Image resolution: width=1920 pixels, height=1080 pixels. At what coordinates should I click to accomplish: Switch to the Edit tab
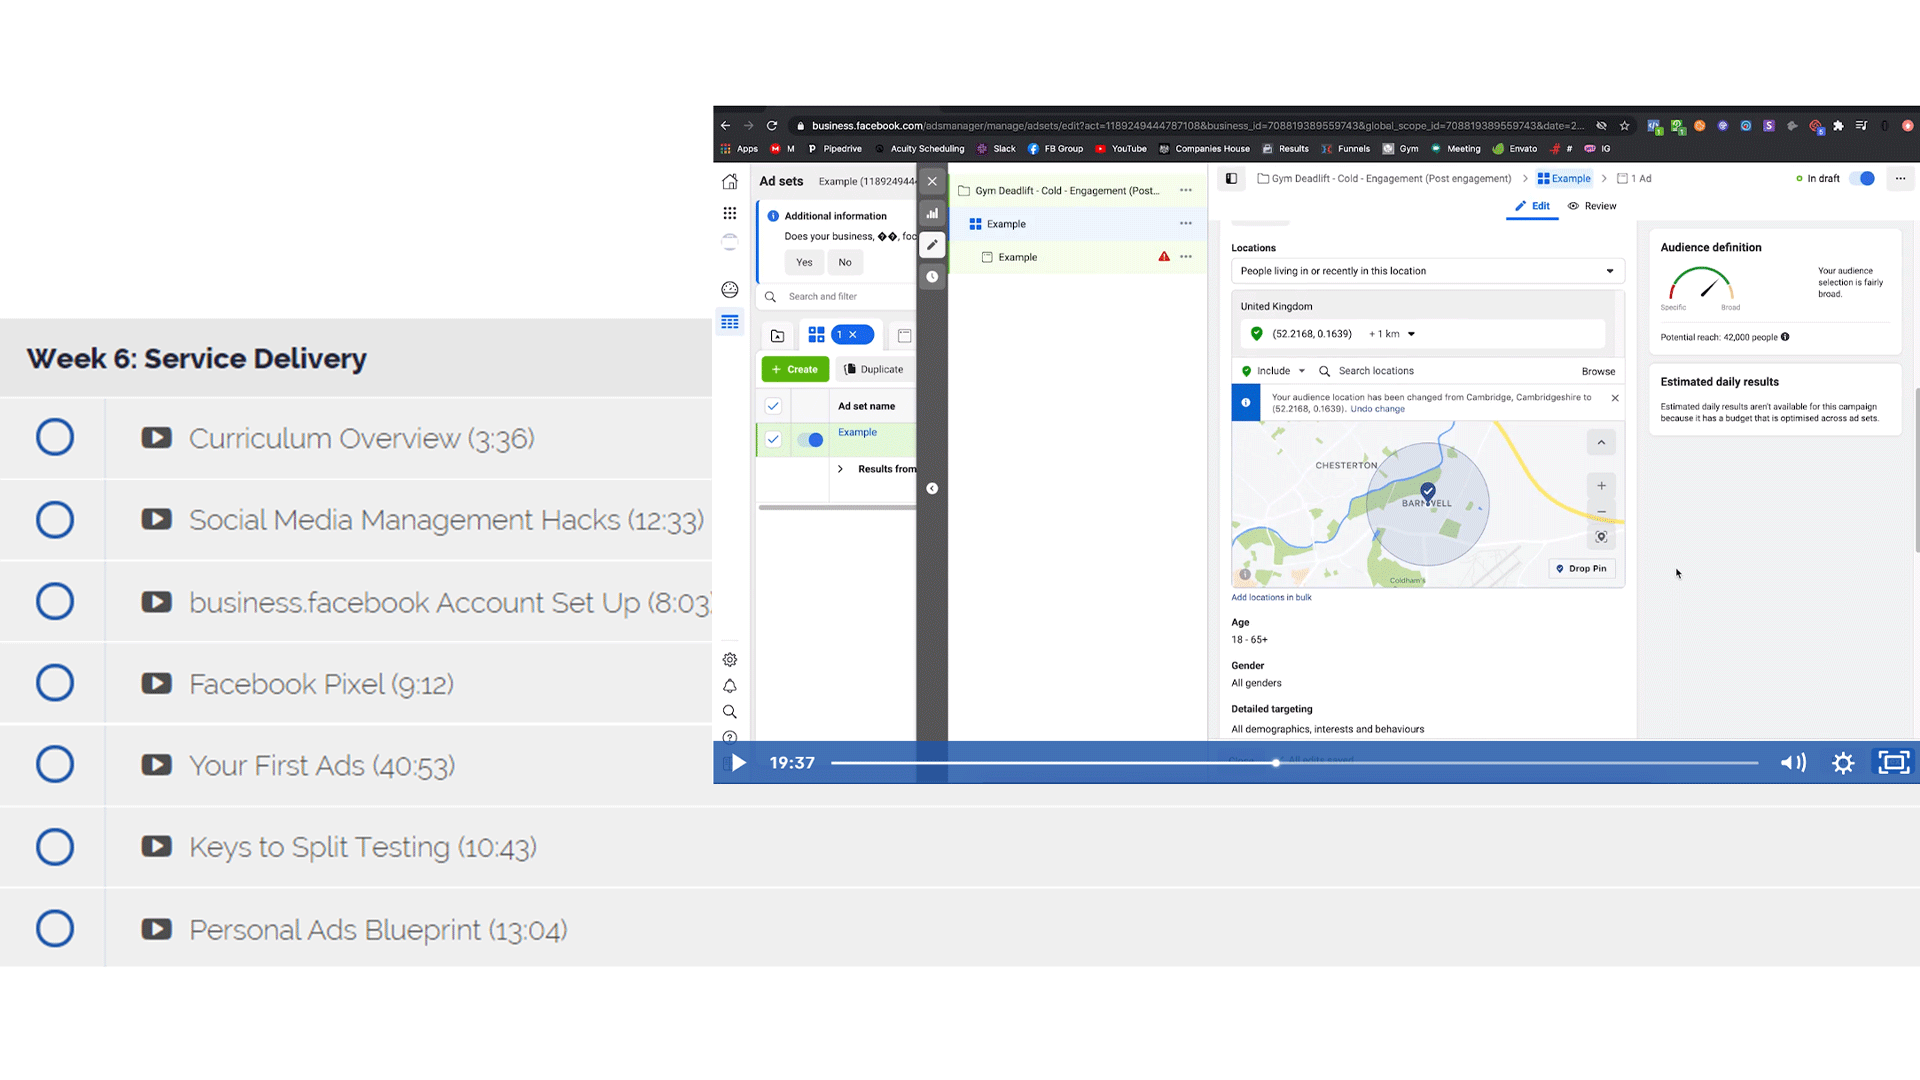tap(1532, 206)
